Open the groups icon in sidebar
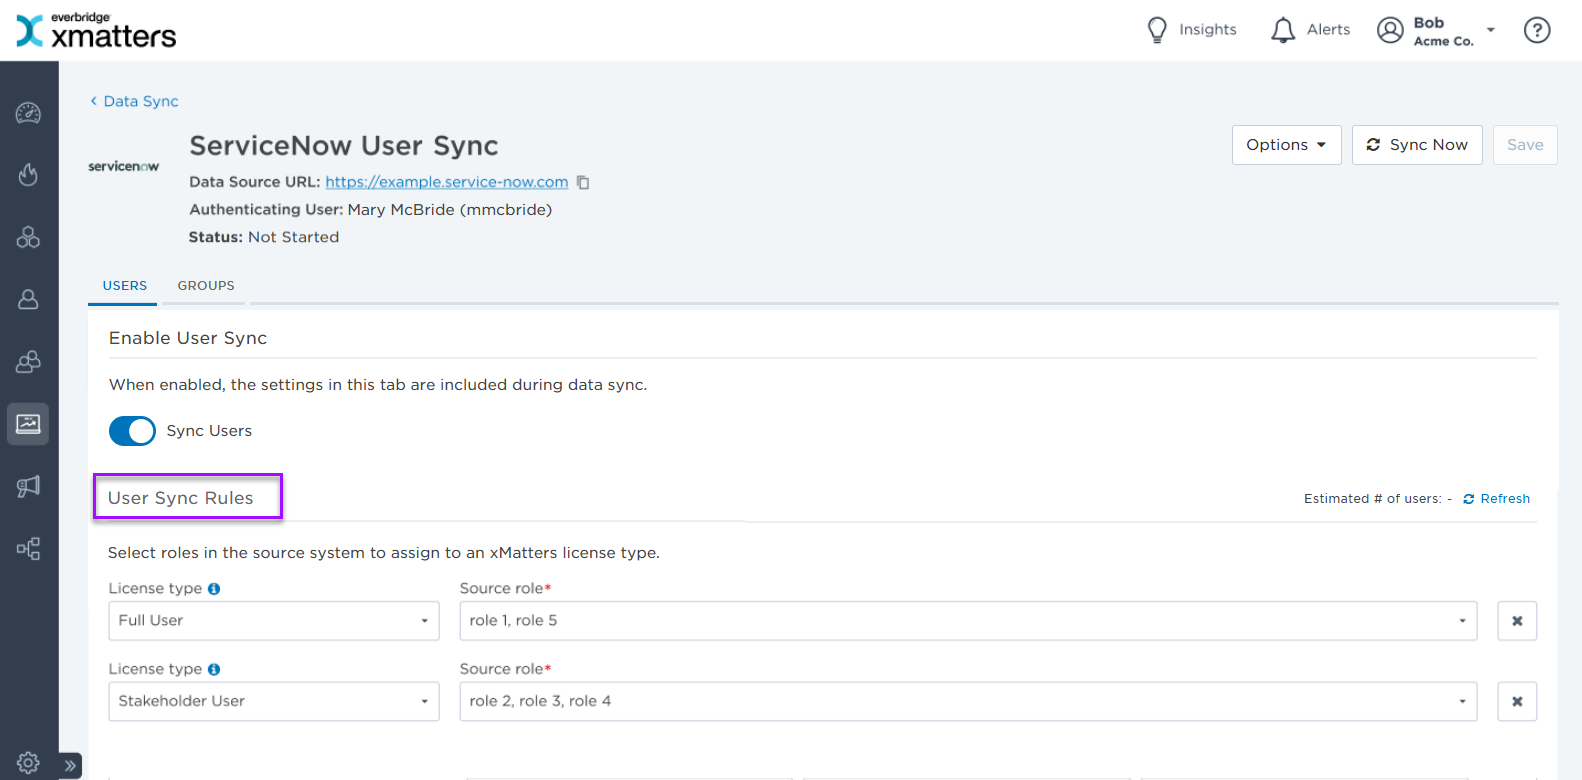 28,362
